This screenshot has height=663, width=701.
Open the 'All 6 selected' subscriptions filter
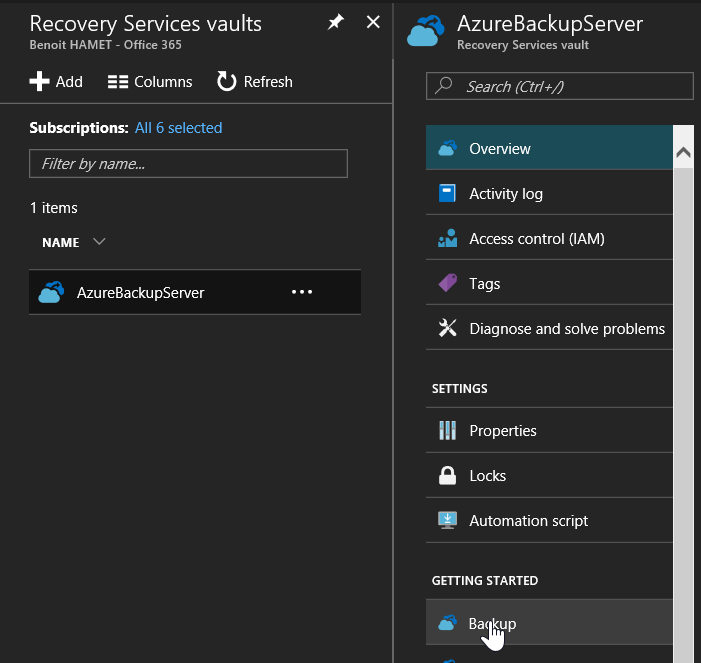pyautogui.click(x=178, y=128)
